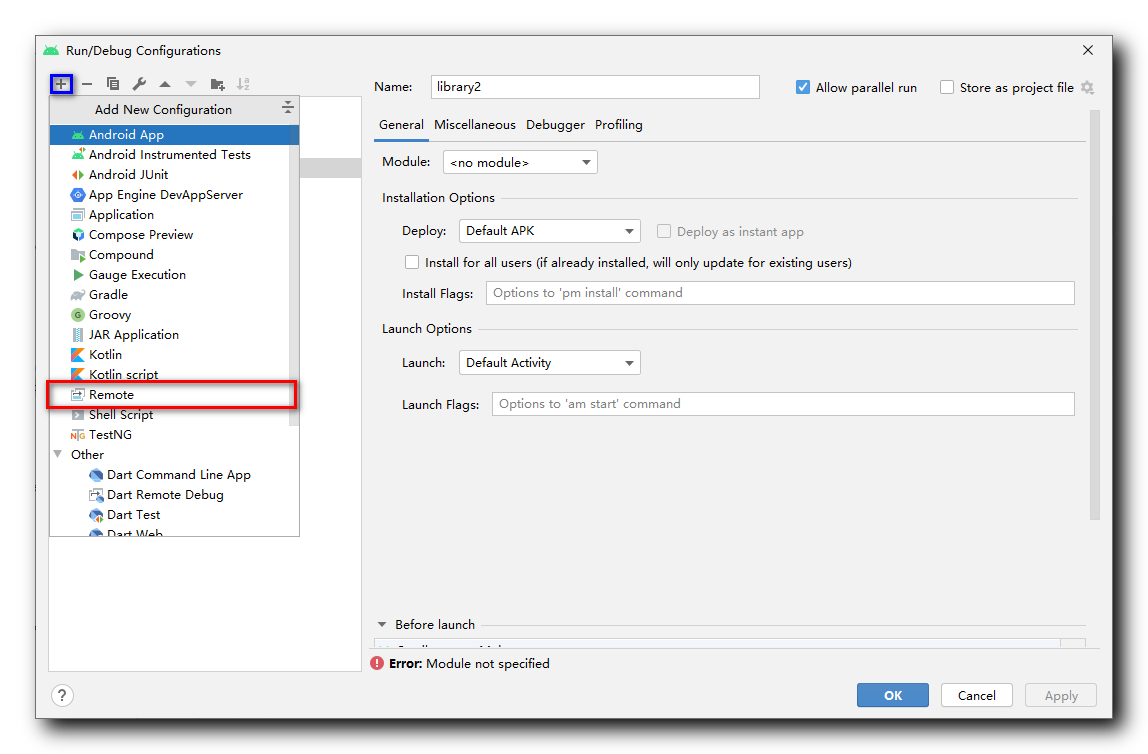
Task: Move configuration up with the up arrow
Action: pos(165,84)
